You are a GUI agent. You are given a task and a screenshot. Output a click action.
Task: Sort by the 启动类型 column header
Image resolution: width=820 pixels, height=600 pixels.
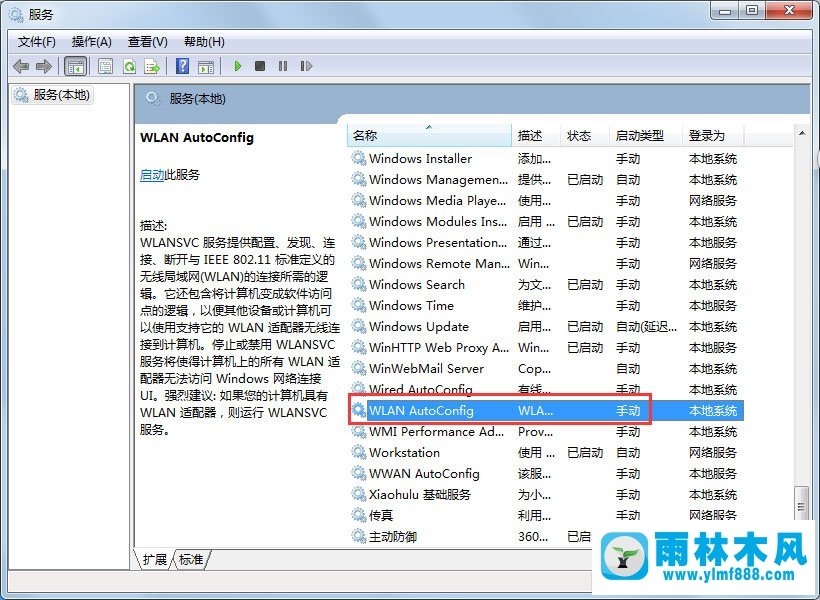tap(646, 135)
